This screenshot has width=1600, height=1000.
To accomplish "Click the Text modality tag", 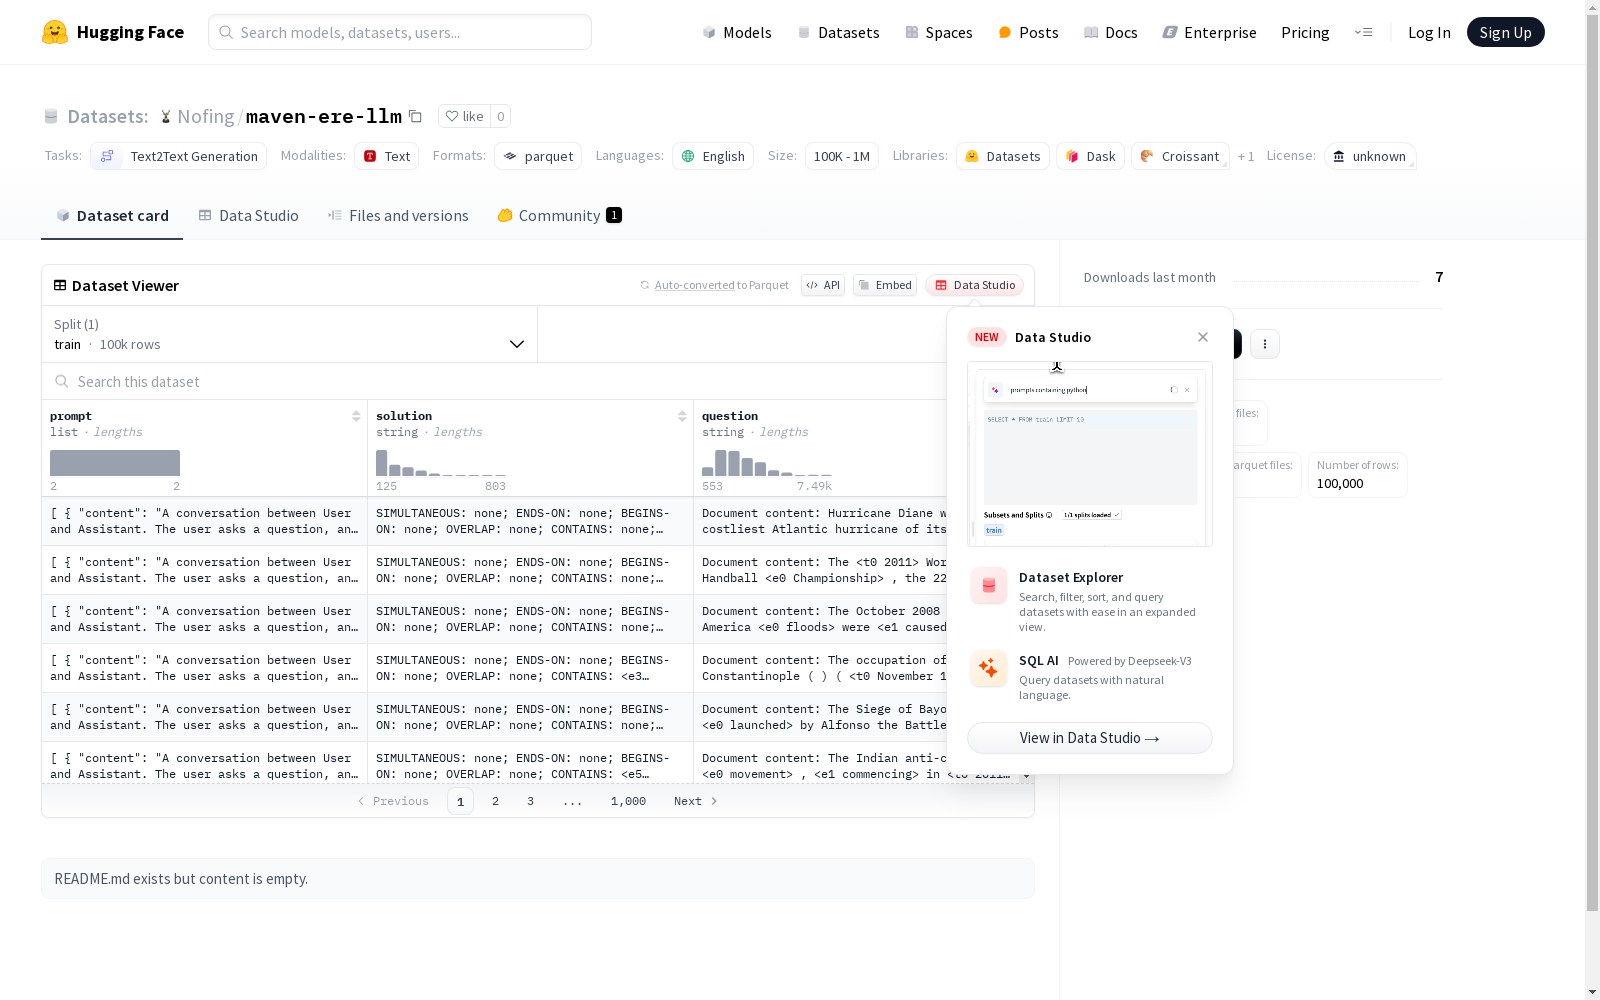I will [x=386, y=156].
